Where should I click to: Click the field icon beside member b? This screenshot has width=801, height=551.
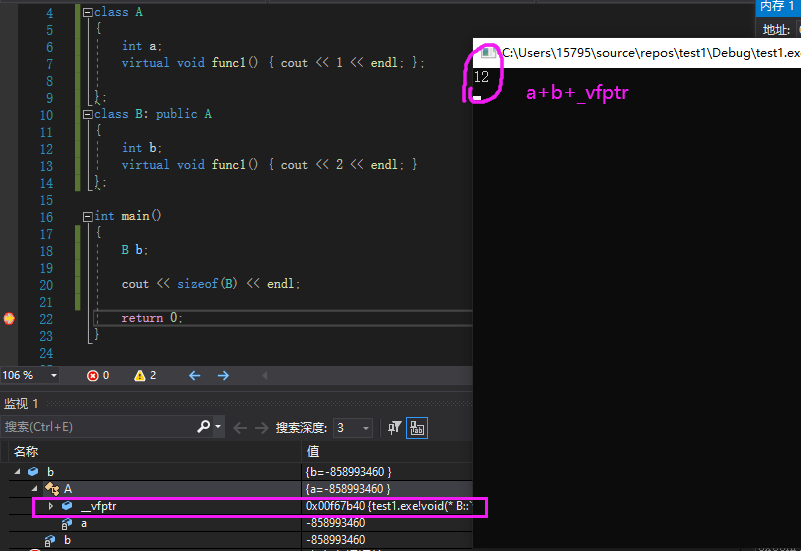coord(50,540)
